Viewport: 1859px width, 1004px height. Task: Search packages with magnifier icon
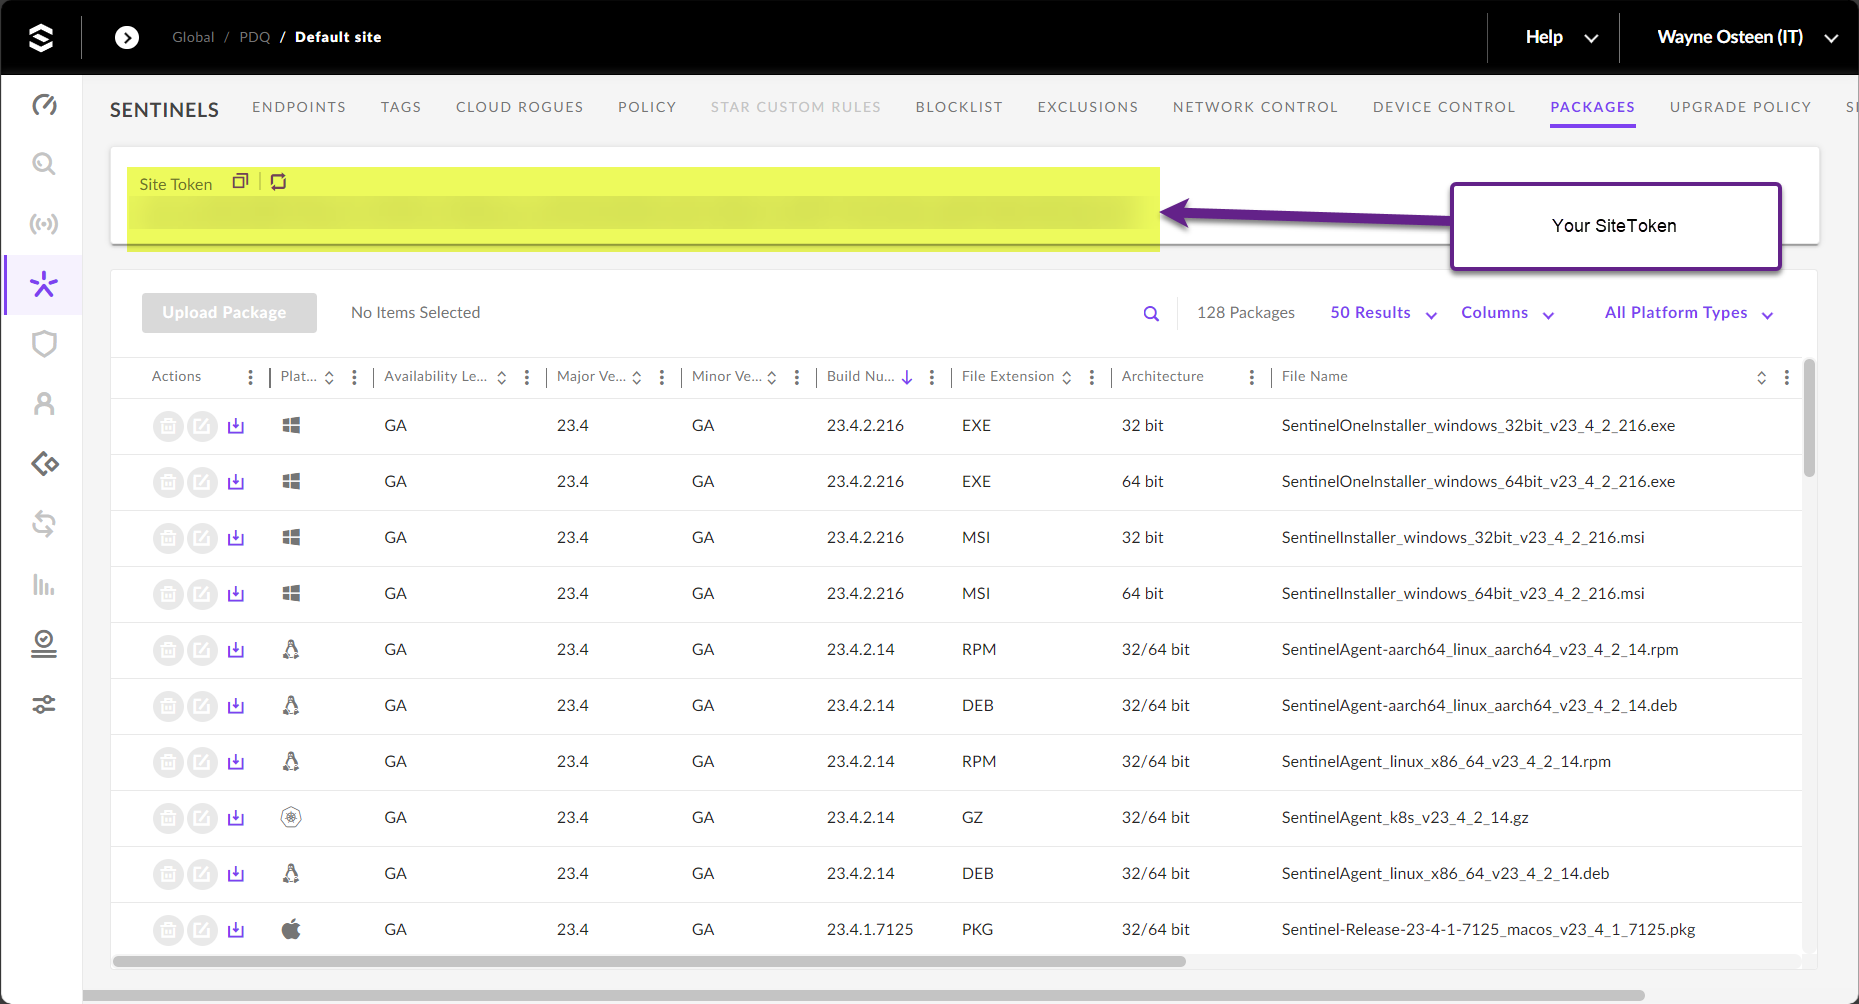tap(1151, 313)
